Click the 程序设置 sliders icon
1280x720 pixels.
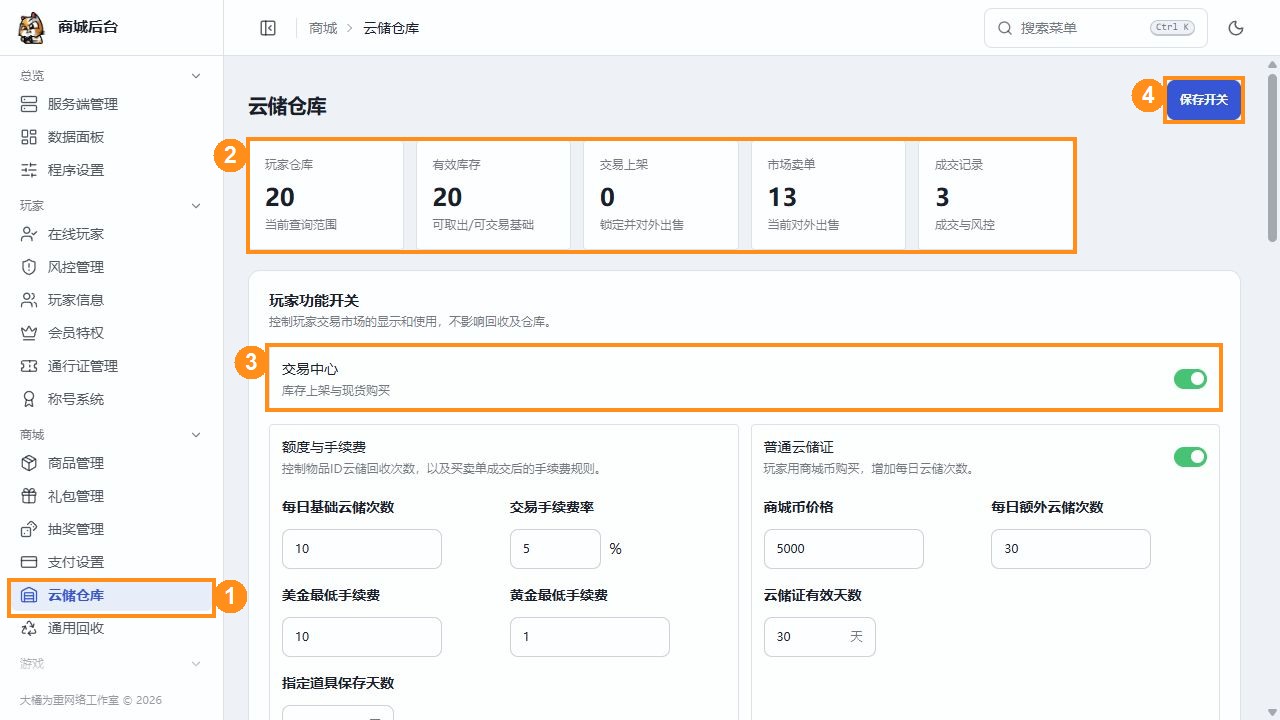click(x=29, y=170)
